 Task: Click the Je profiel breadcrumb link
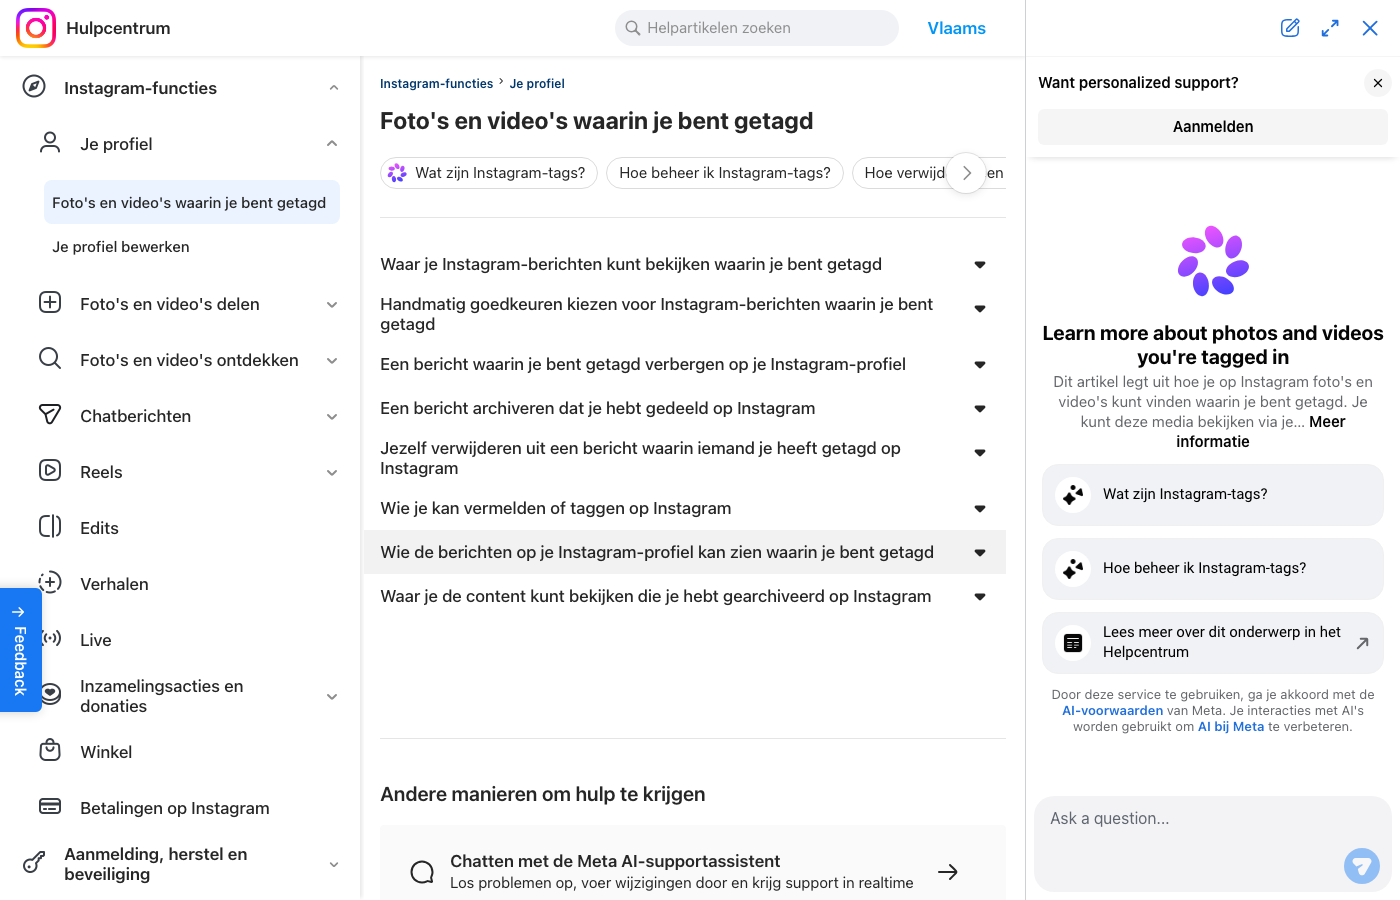click(x=537, y=84)
